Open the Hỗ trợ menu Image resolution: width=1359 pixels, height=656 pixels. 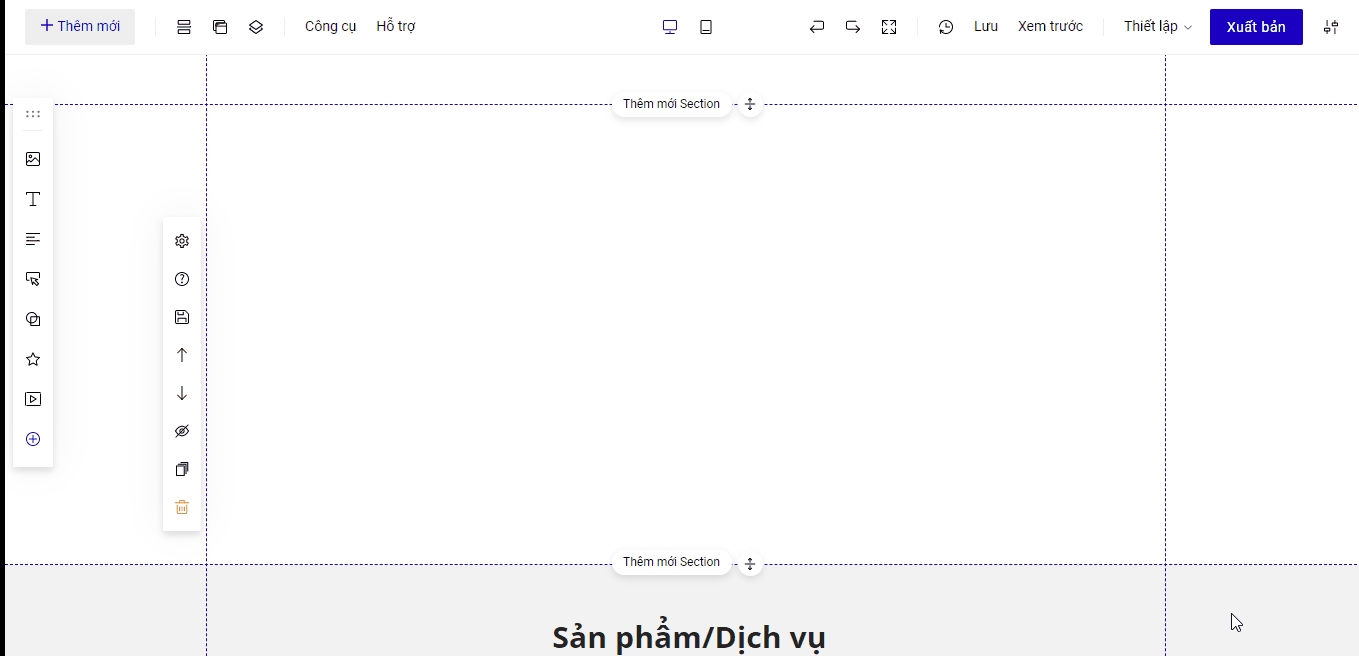click(396, 27)
